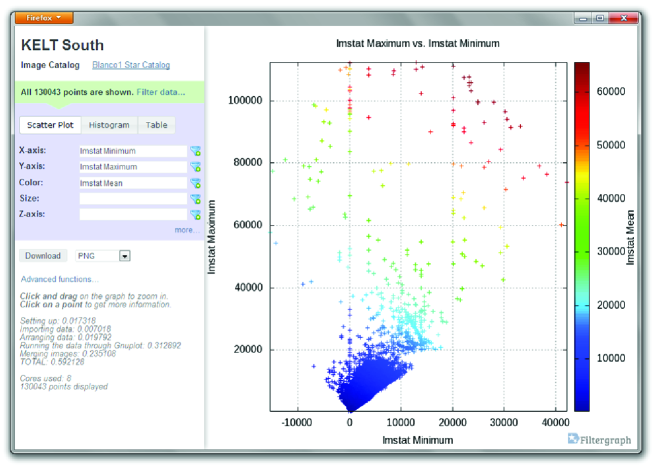Image resolution: width=654 pixels, height=469 pixels.
Task: Click the 40000 x-axis tick label
Action: pyautogui.click(x=555, y=423)
